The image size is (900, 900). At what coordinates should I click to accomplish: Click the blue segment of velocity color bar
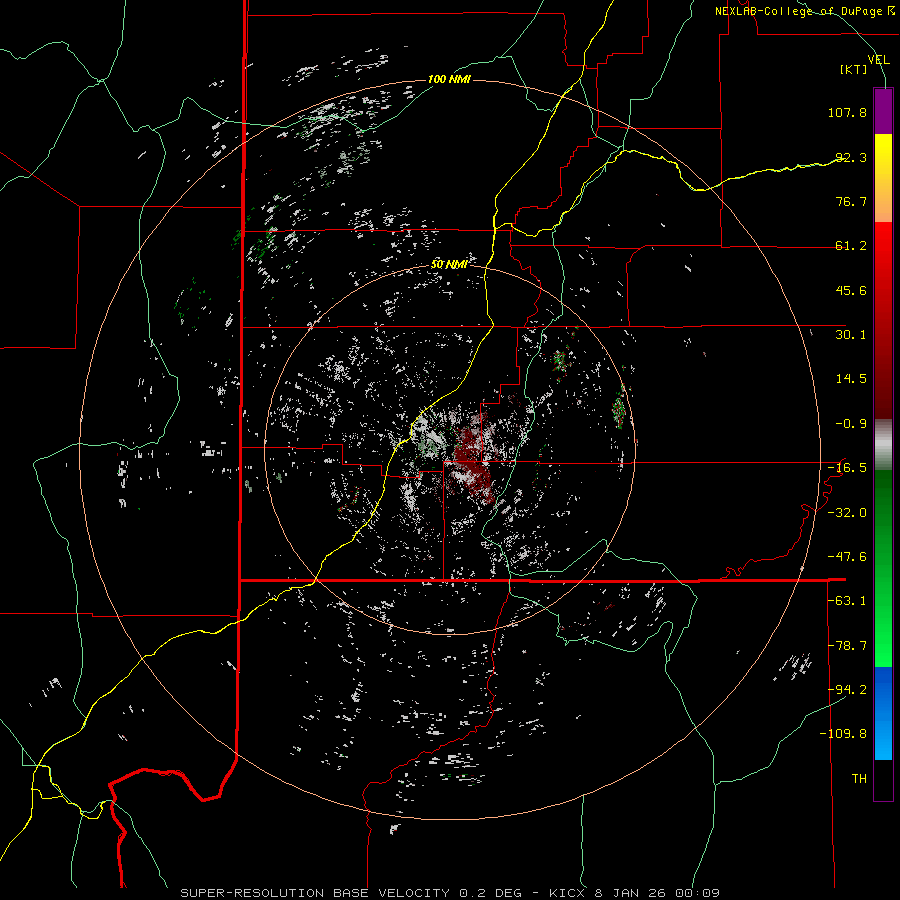pos(883,713)
